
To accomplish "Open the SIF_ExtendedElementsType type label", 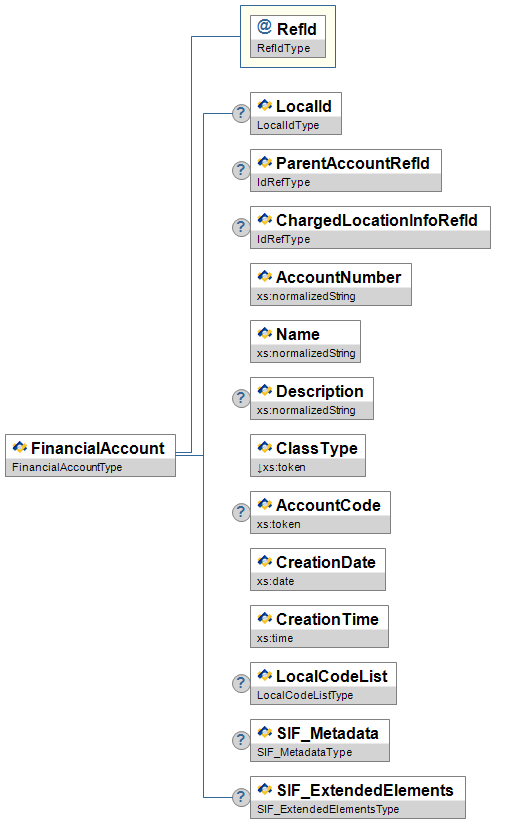I will point(328,809).
